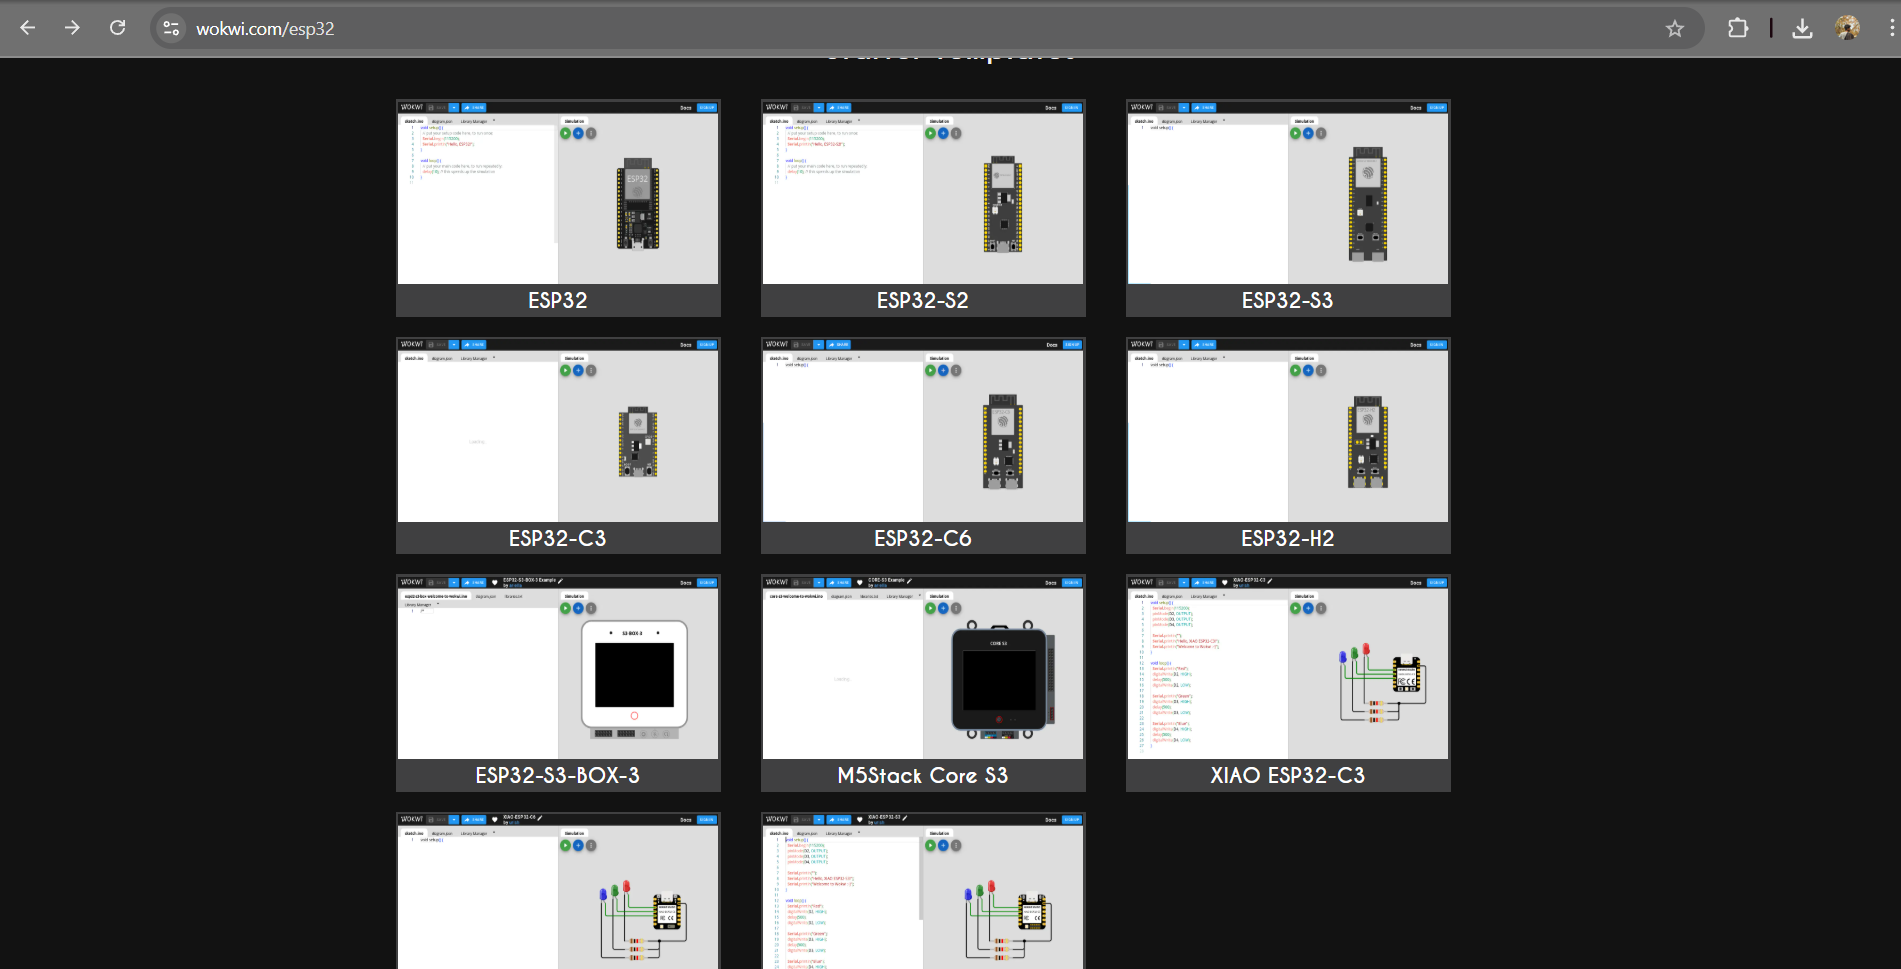Click the XIAO ESP32-C3 template title

point(1288,775)
